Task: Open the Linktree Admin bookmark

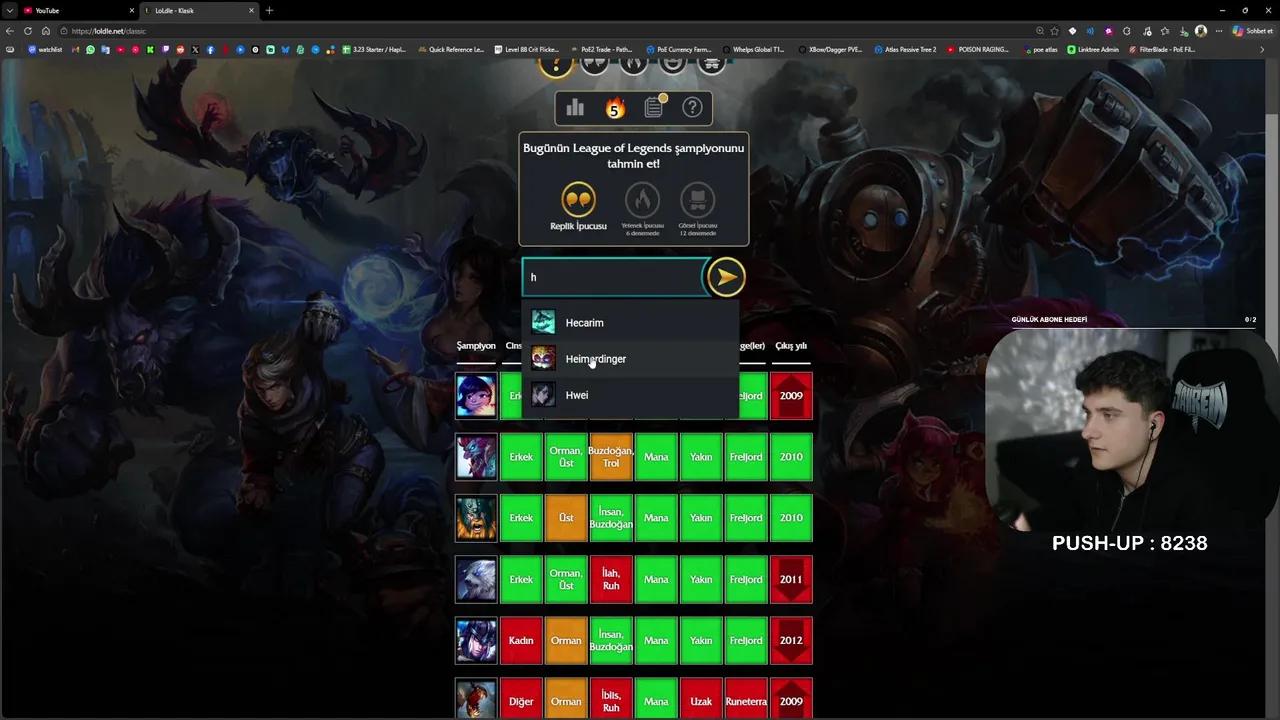Action: click(1093, 49)
